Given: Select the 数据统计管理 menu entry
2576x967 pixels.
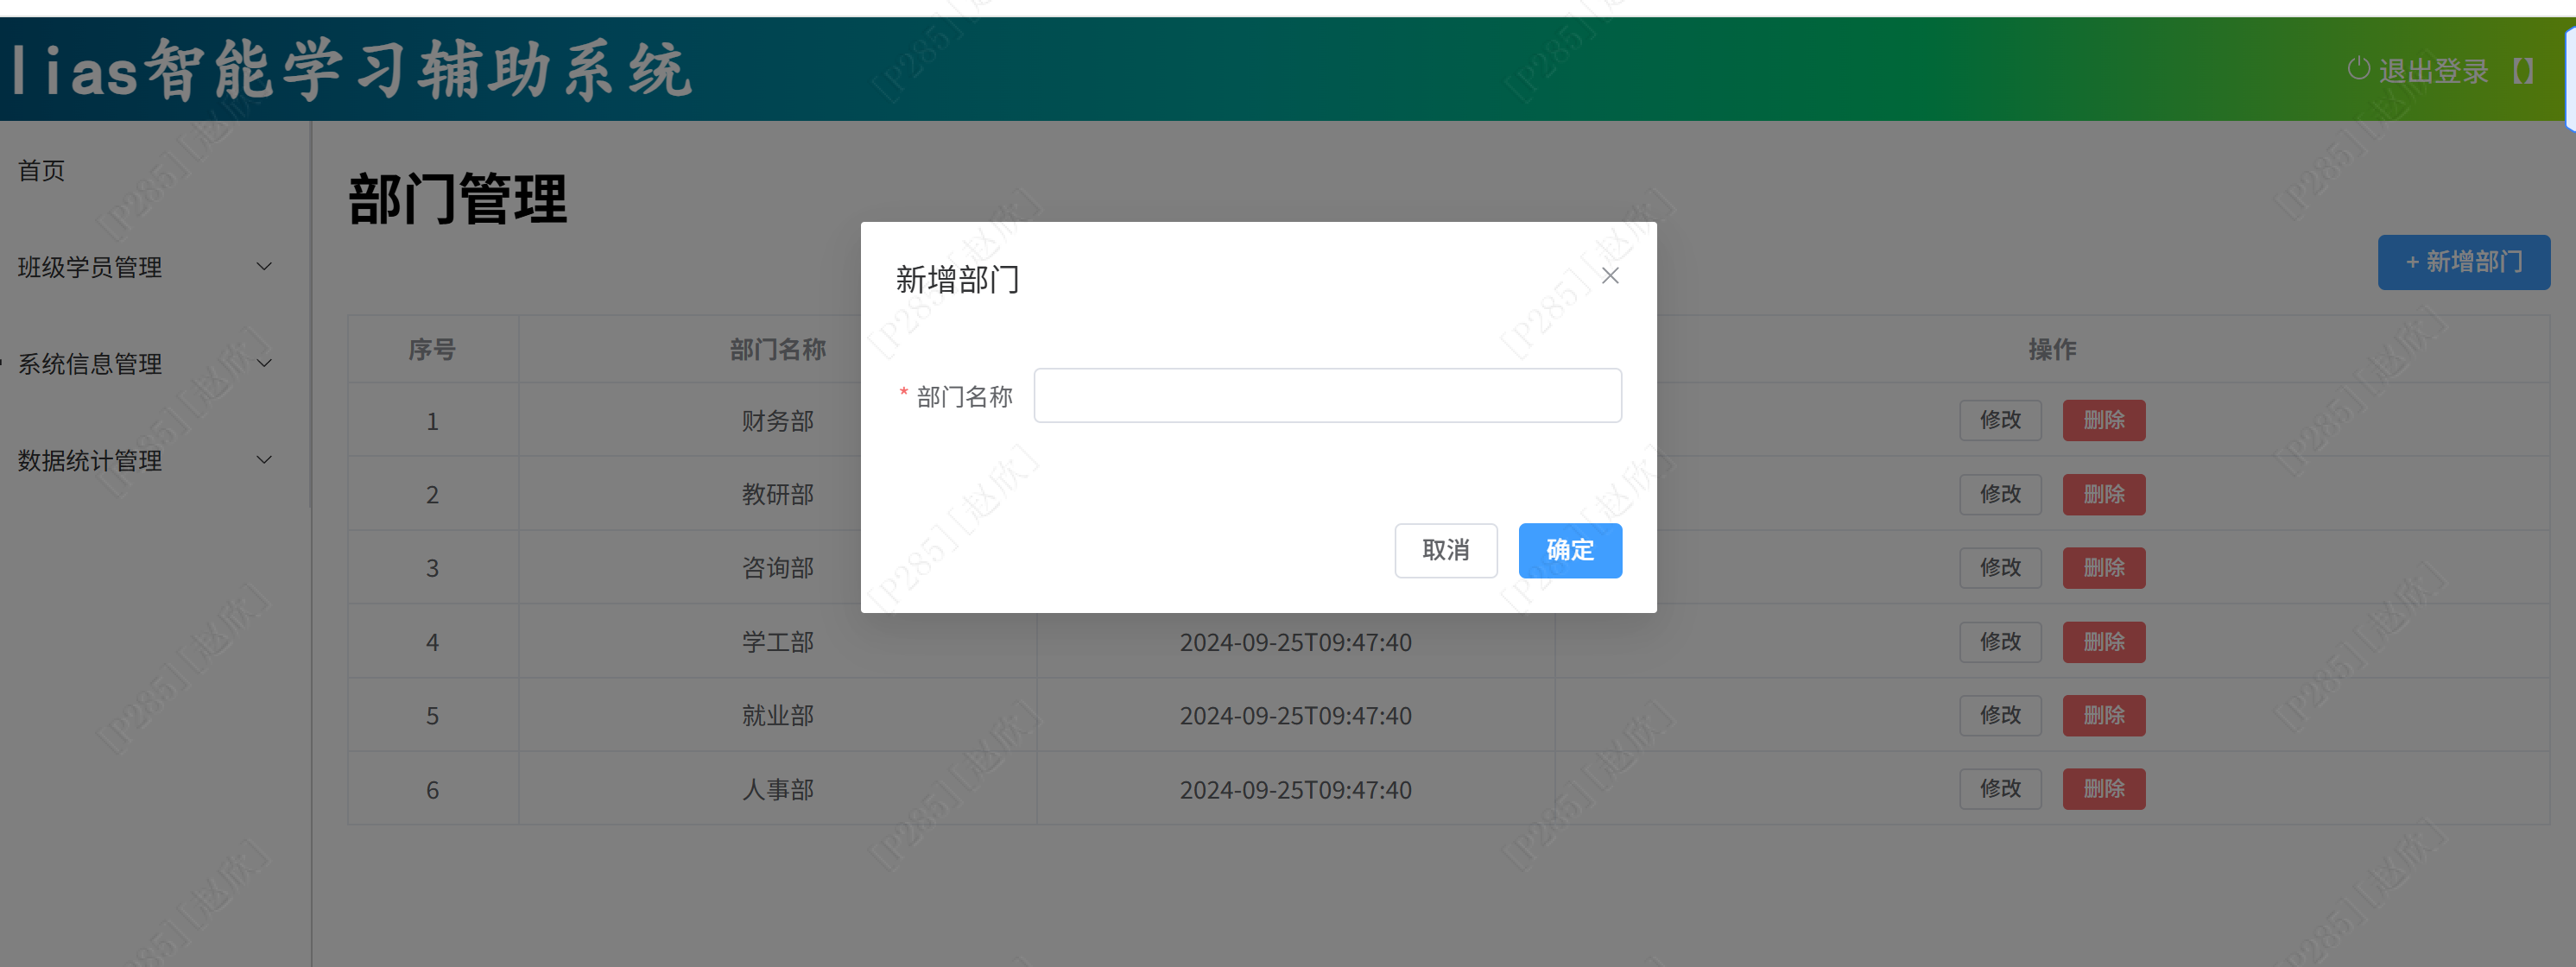Looking at the screenshot, I should click(x=90, y=461).
